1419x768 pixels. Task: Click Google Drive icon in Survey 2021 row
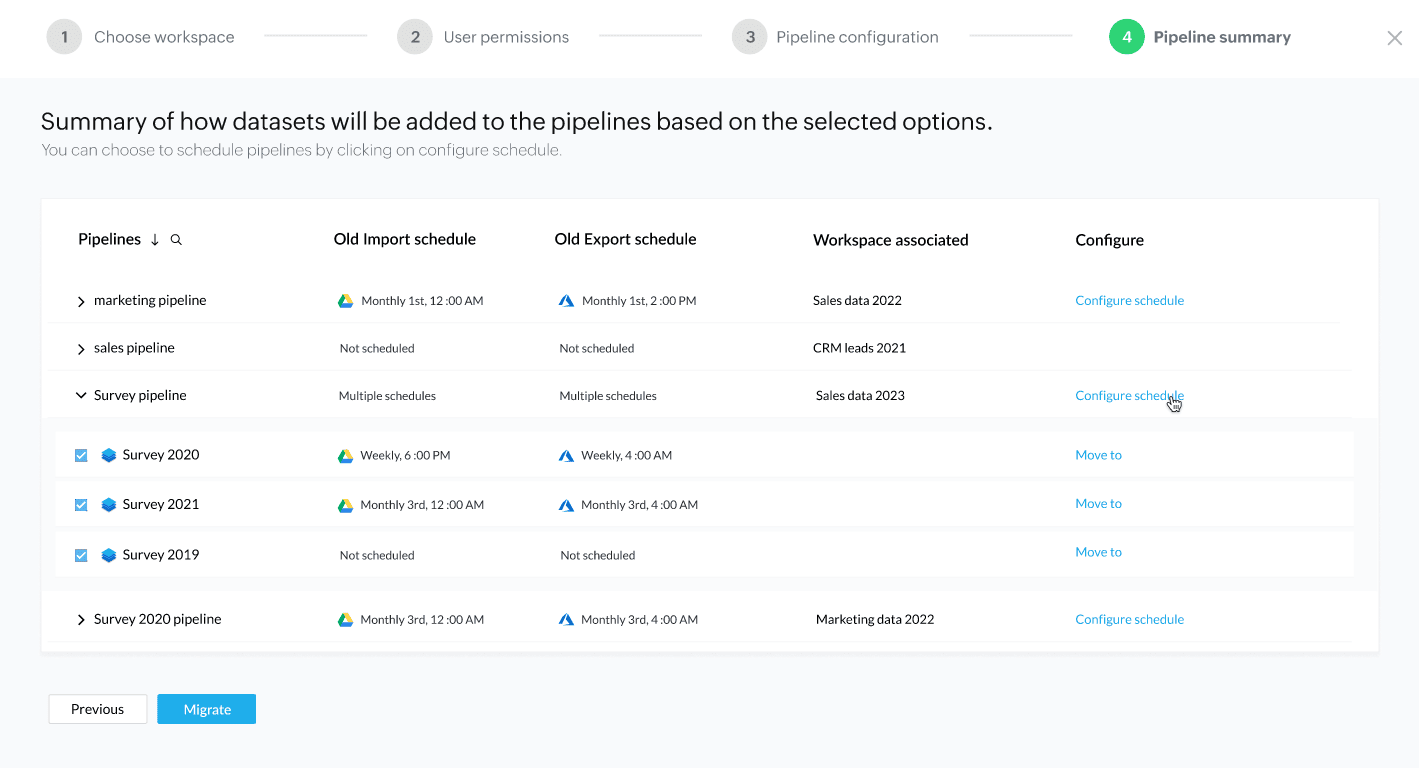[x=345, y=505]
